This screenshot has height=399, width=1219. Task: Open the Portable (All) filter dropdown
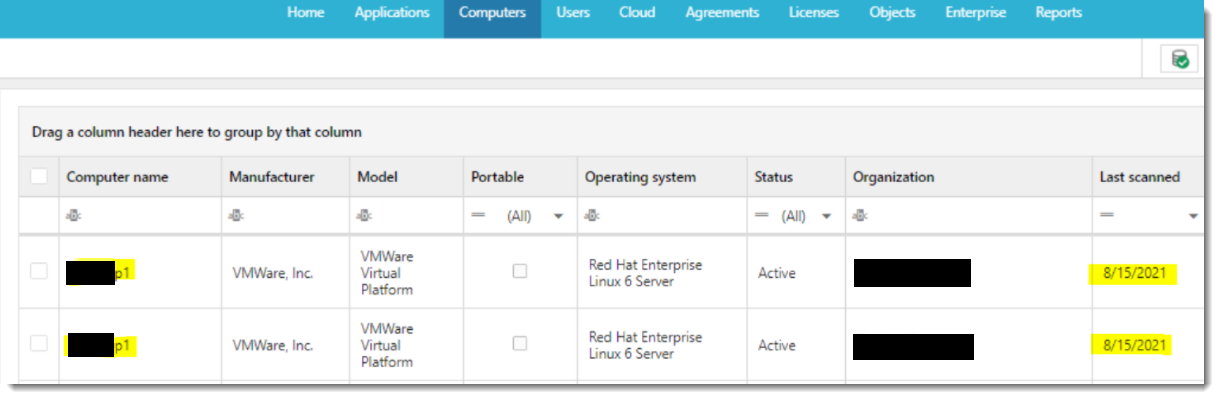(x=558, y=216)
